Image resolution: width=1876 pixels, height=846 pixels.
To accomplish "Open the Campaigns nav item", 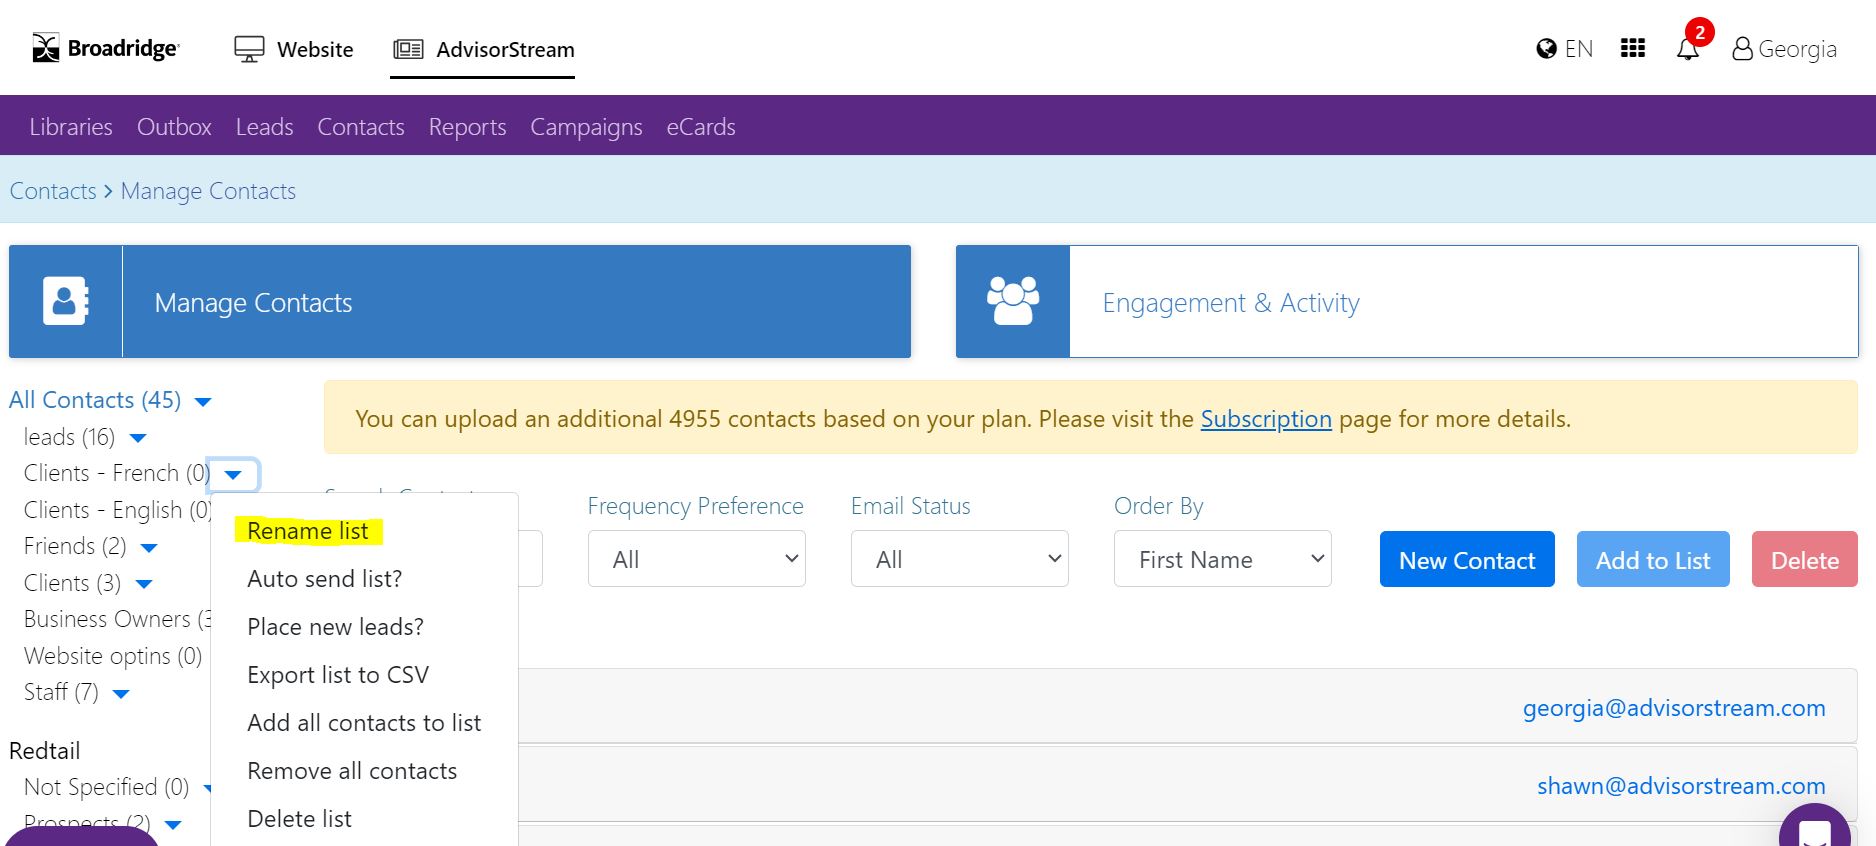I will [587, 127].
